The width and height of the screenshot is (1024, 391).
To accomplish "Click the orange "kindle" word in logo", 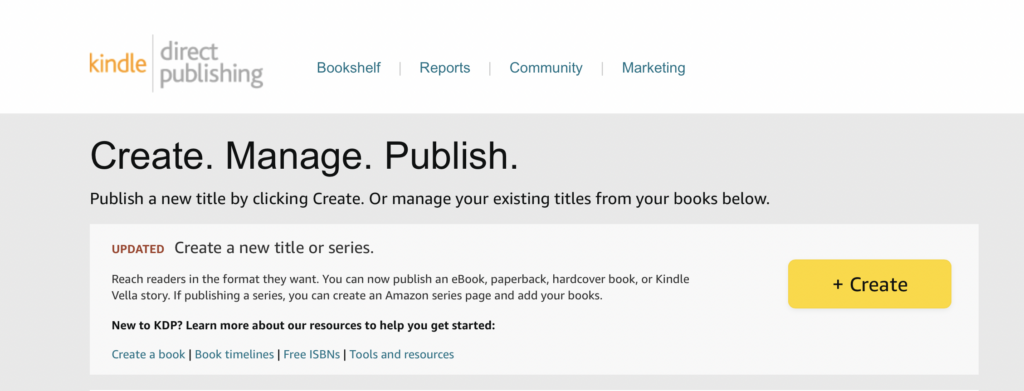I will (118, 64).
